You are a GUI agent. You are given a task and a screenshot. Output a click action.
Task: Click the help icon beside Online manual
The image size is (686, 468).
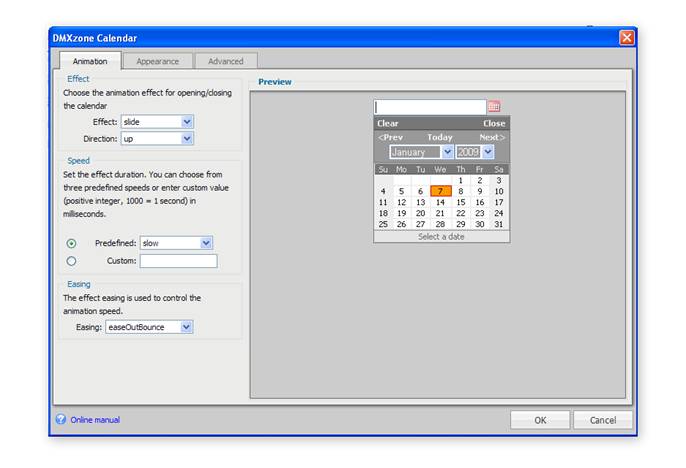(x=61, y=419)
